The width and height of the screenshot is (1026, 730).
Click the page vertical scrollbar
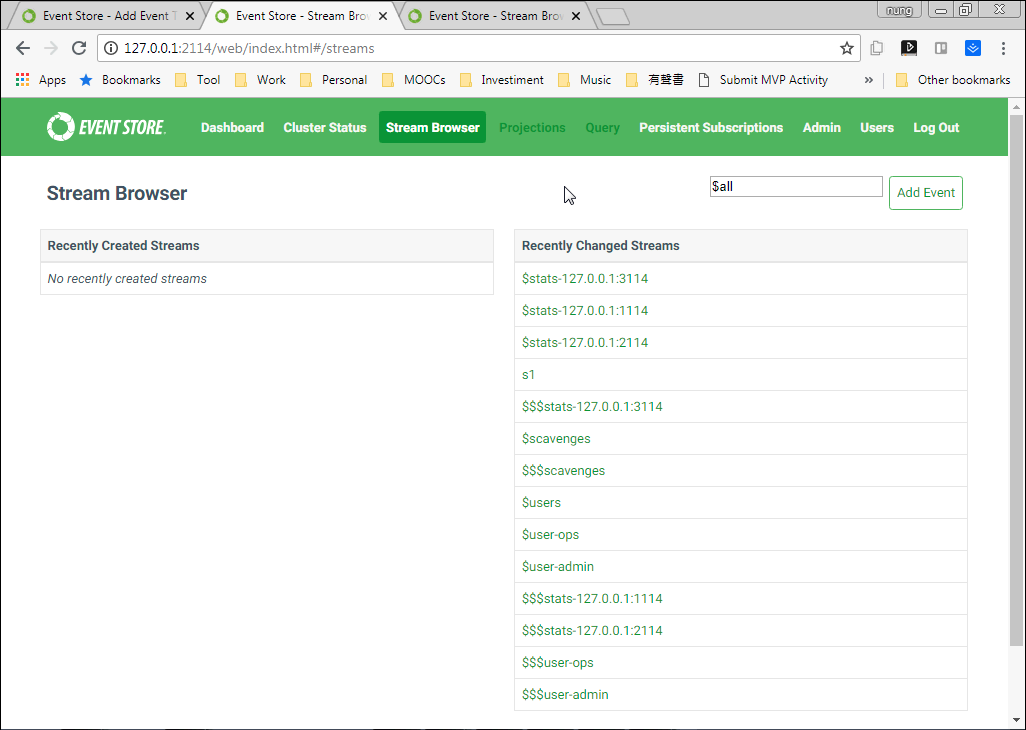[x=1016, y=379]
